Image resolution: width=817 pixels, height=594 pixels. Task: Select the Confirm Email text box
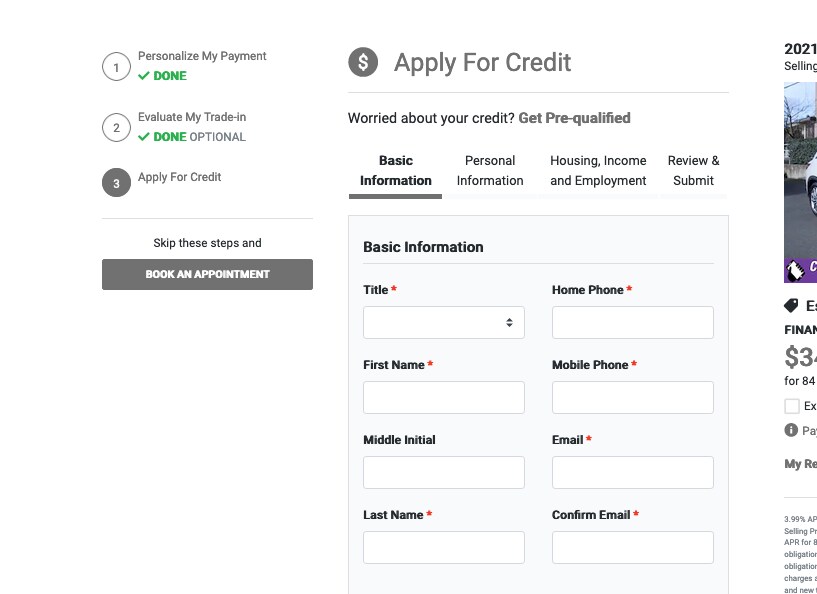pyautogui.click(x=633, y=548)
